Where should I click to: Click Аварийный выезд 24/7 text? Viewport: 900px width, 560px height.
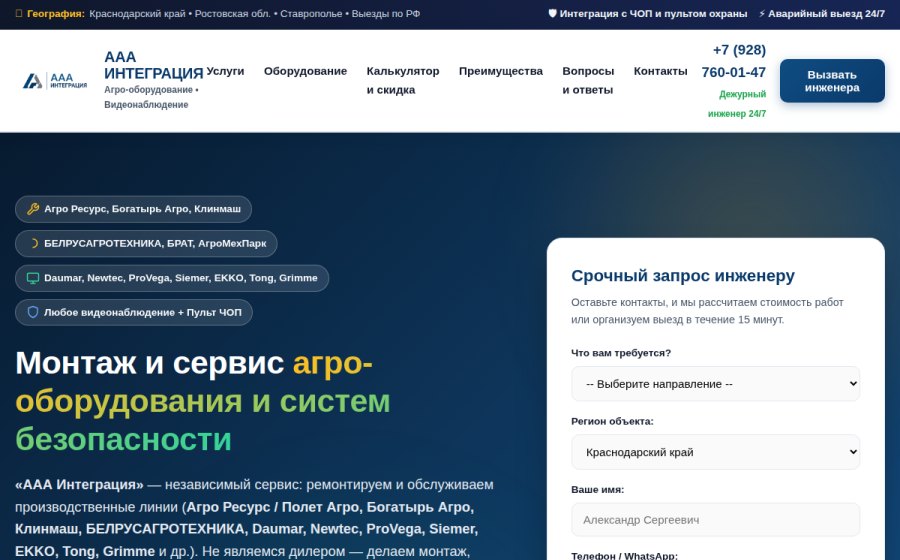[826, 13]
